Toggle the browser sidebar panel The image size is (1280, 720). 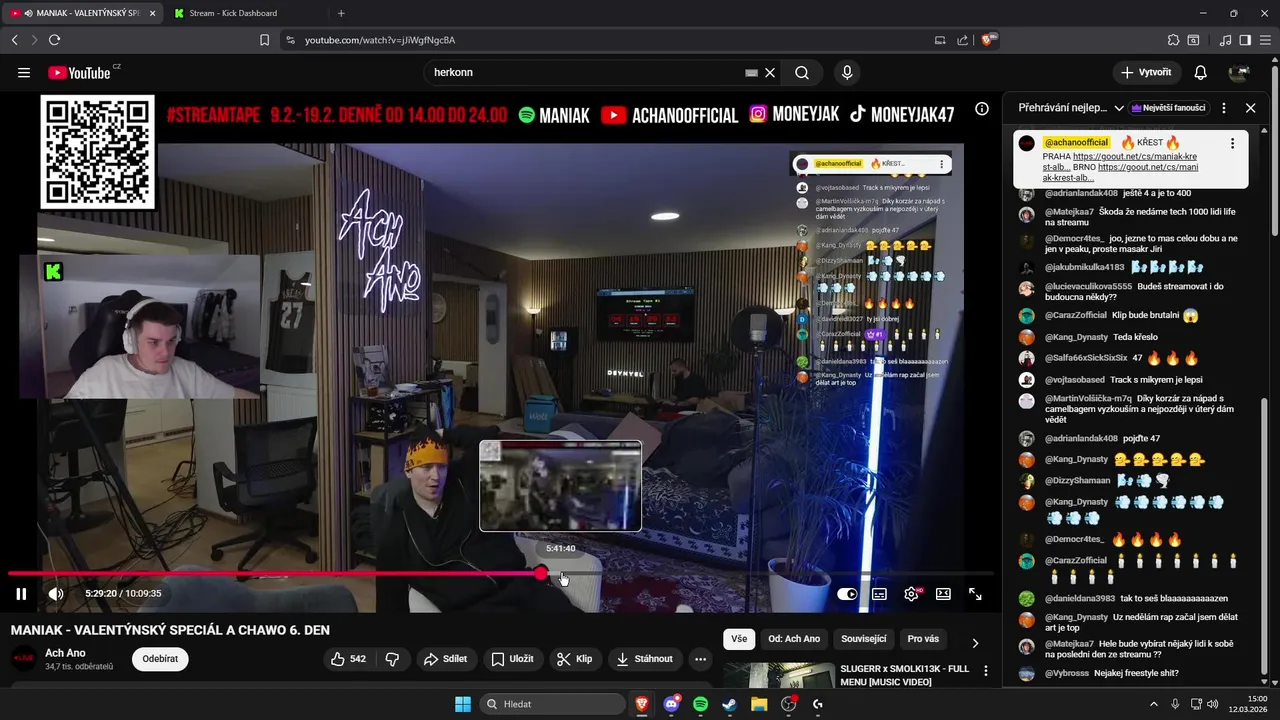click(1245, 40)
